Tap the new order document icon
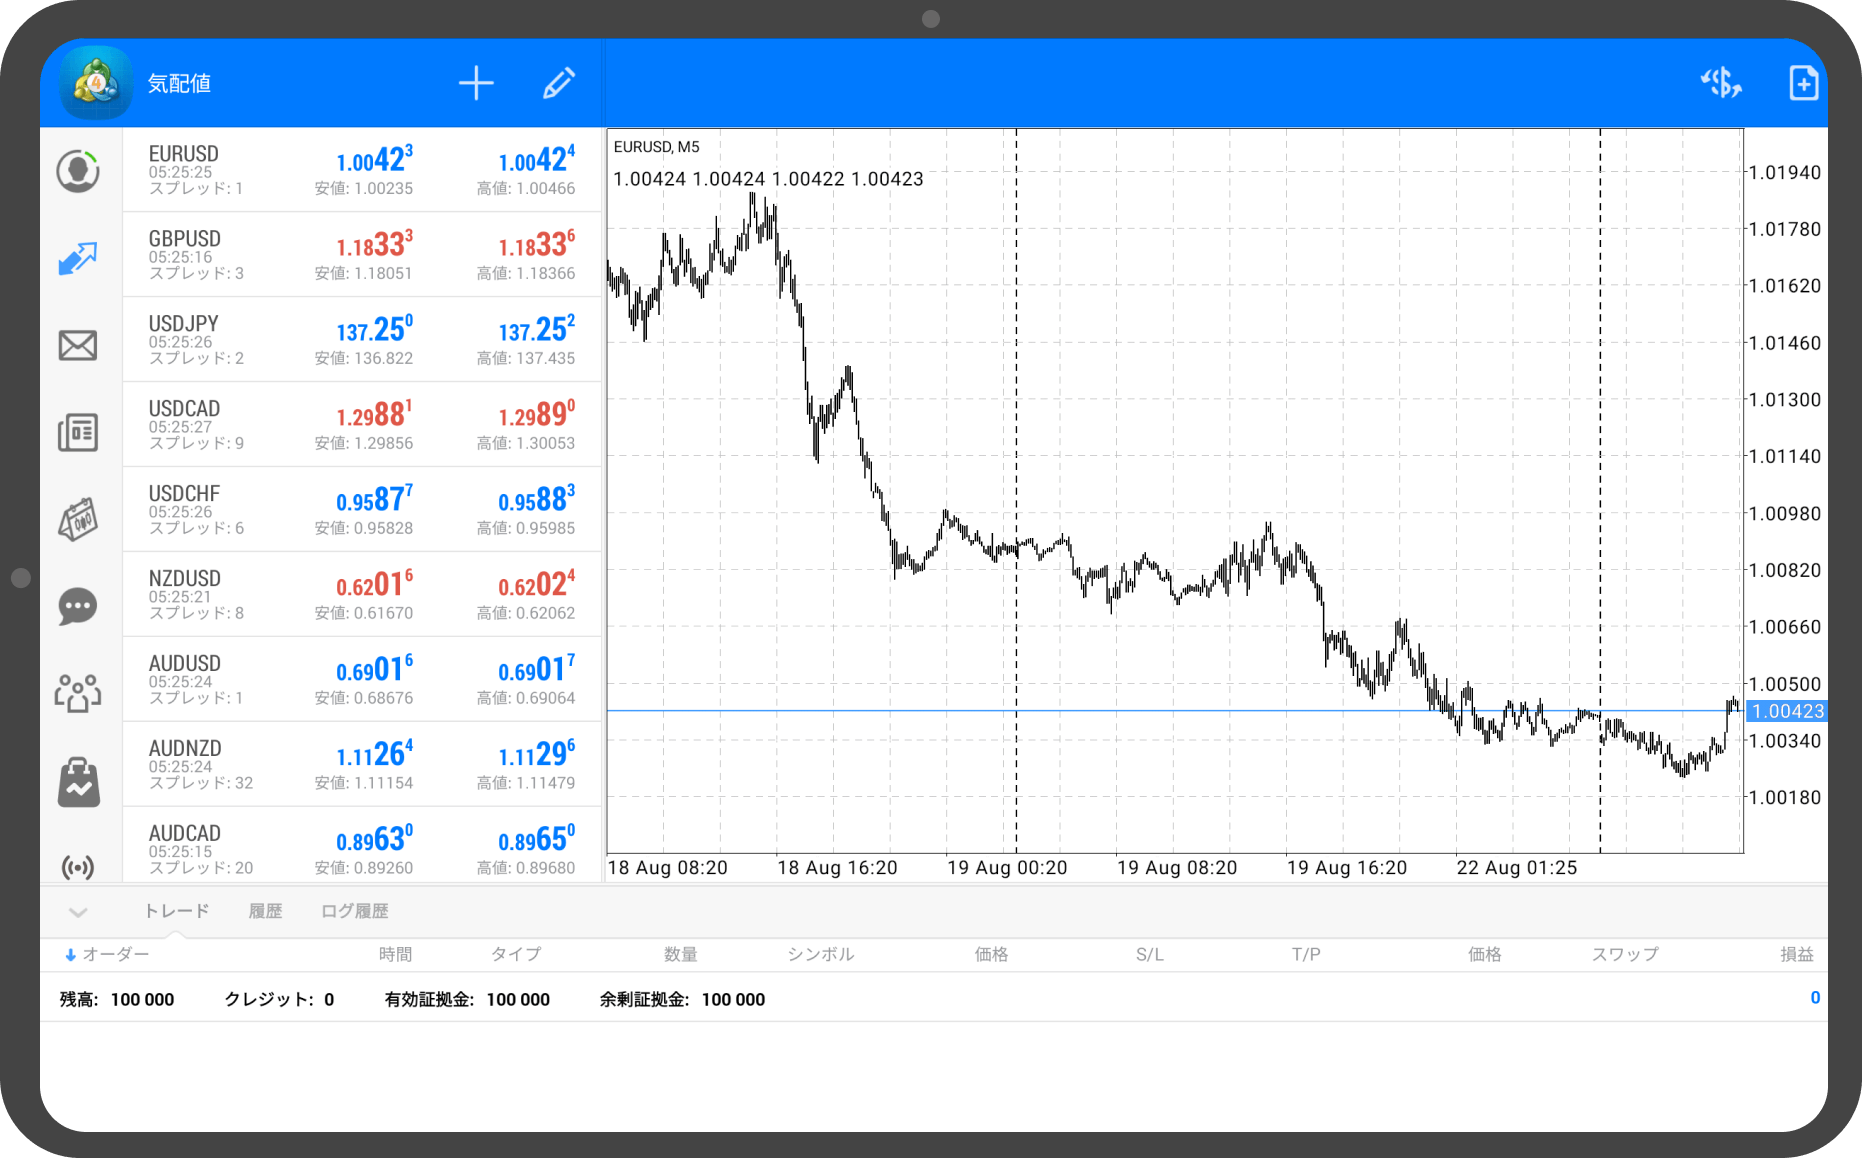The height and width of the screenshot is (1158, 1862). pyautogui.click(x=1803, y=84)
